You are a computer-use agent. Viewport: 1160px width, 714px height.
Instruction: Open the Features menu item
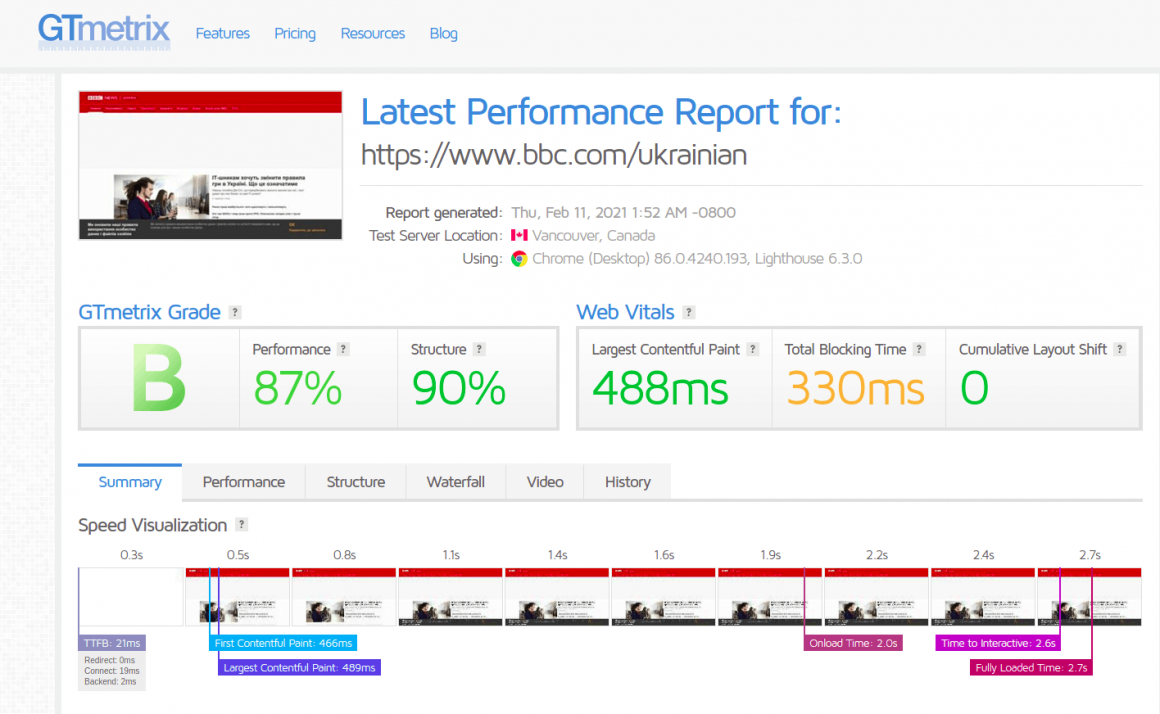coord(222,33)
